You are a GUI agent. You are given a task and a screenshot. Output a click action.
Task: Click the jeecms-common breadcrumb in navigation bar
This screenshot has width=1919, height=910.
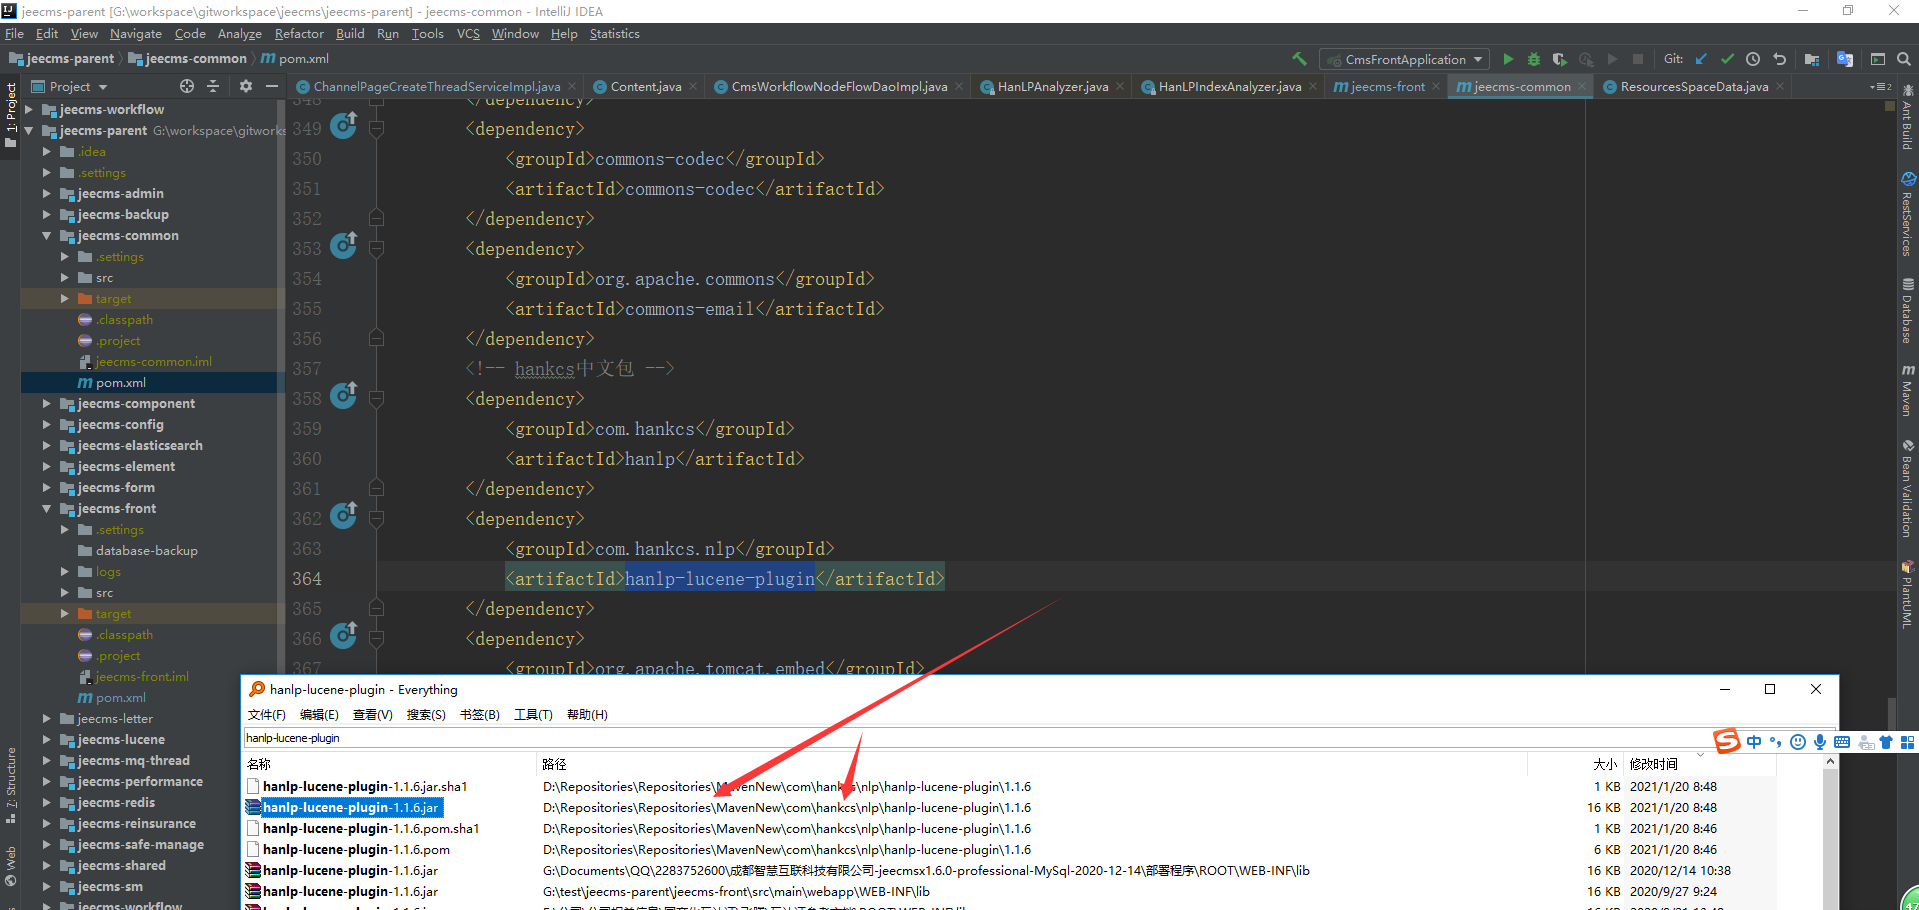click(x=196, y=59)
